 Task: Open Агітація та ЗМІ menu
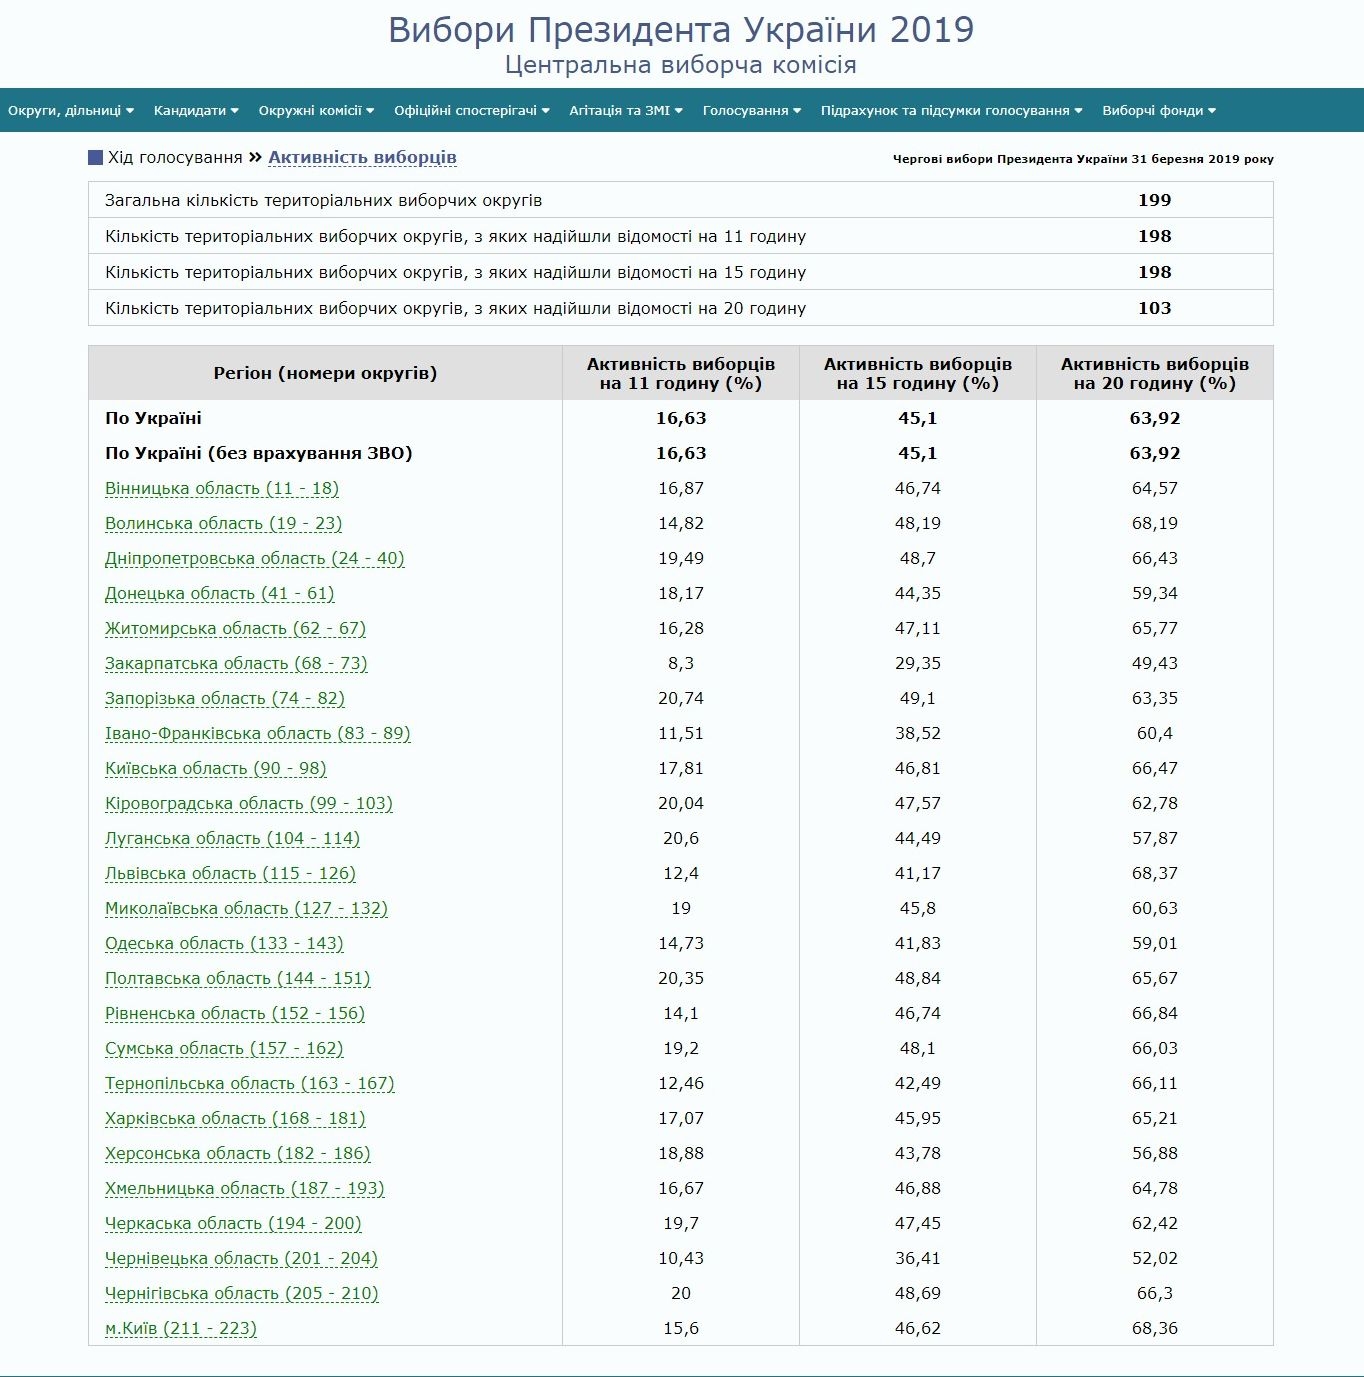pos(625,111)
